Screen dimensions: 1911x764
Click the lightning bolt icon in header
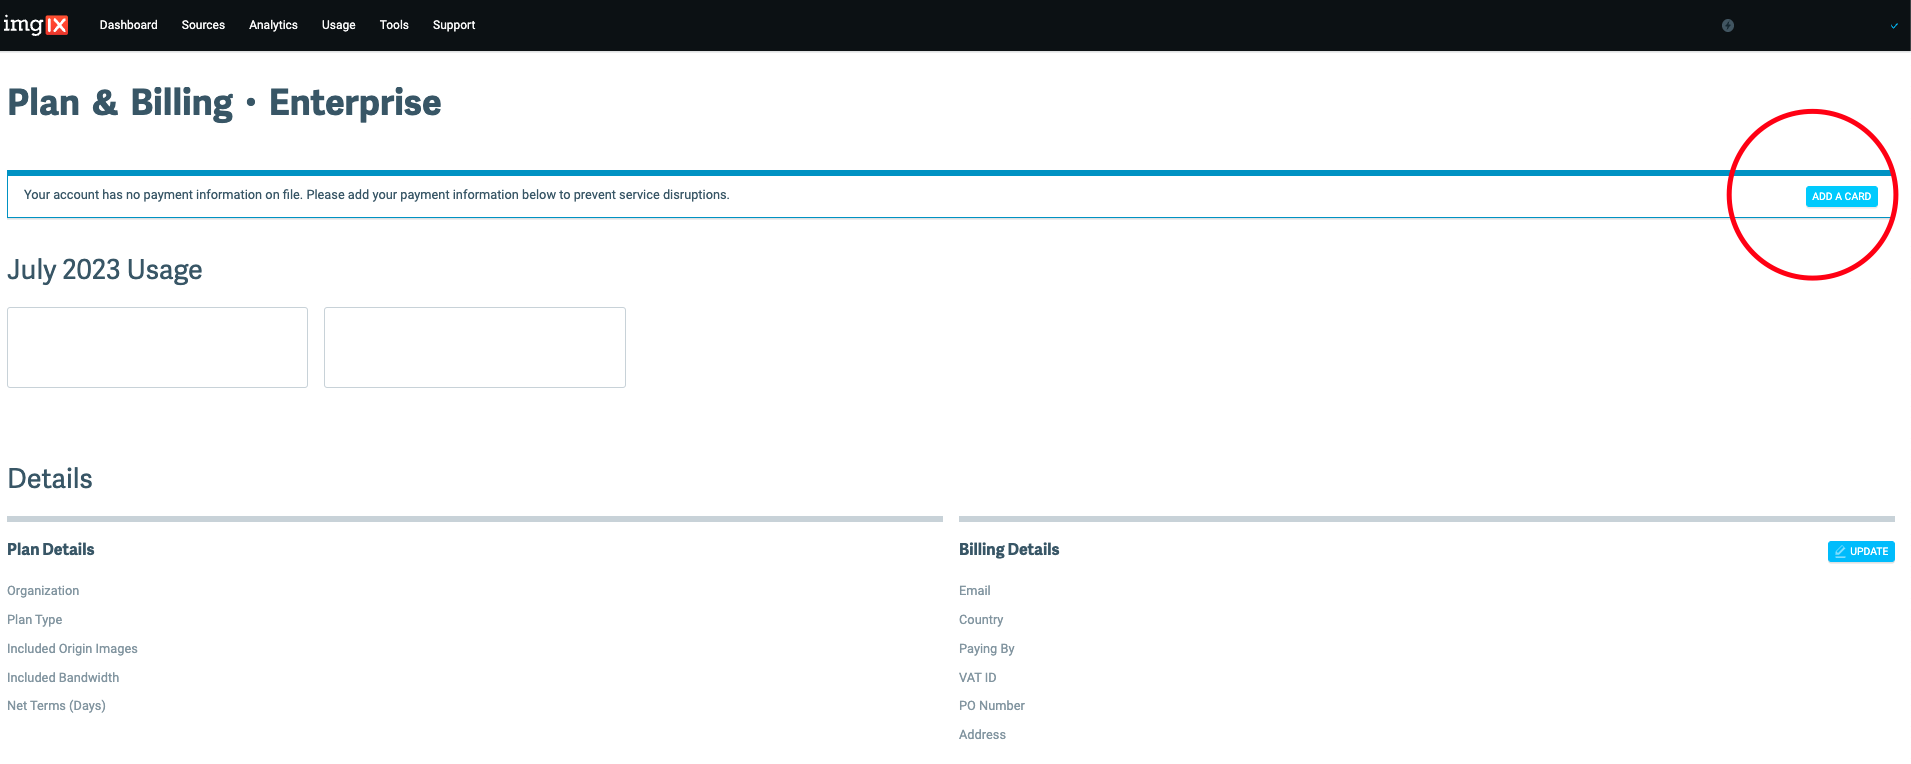1727,26
